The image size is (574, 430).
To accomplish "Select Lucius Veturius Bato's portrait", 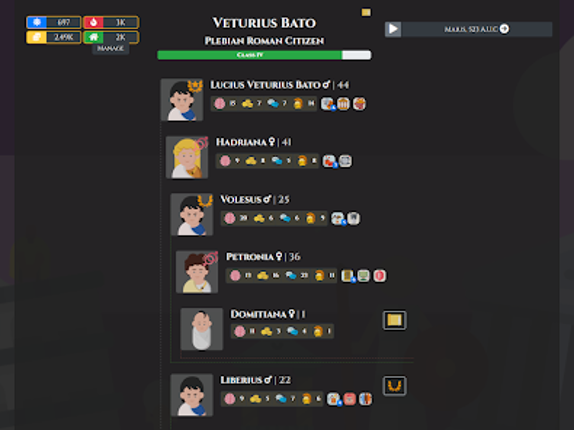I will pyautogui.click(x=182, y=100).
